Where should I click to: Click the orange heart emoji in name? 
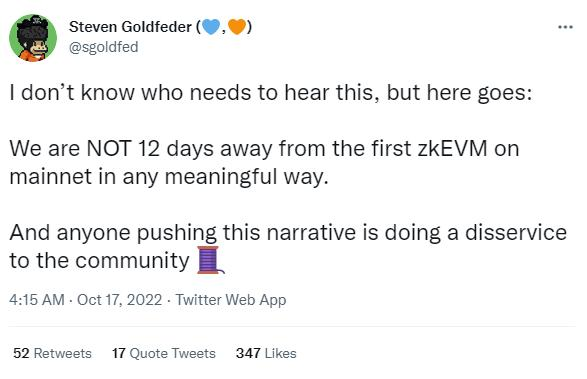point(237,27)
